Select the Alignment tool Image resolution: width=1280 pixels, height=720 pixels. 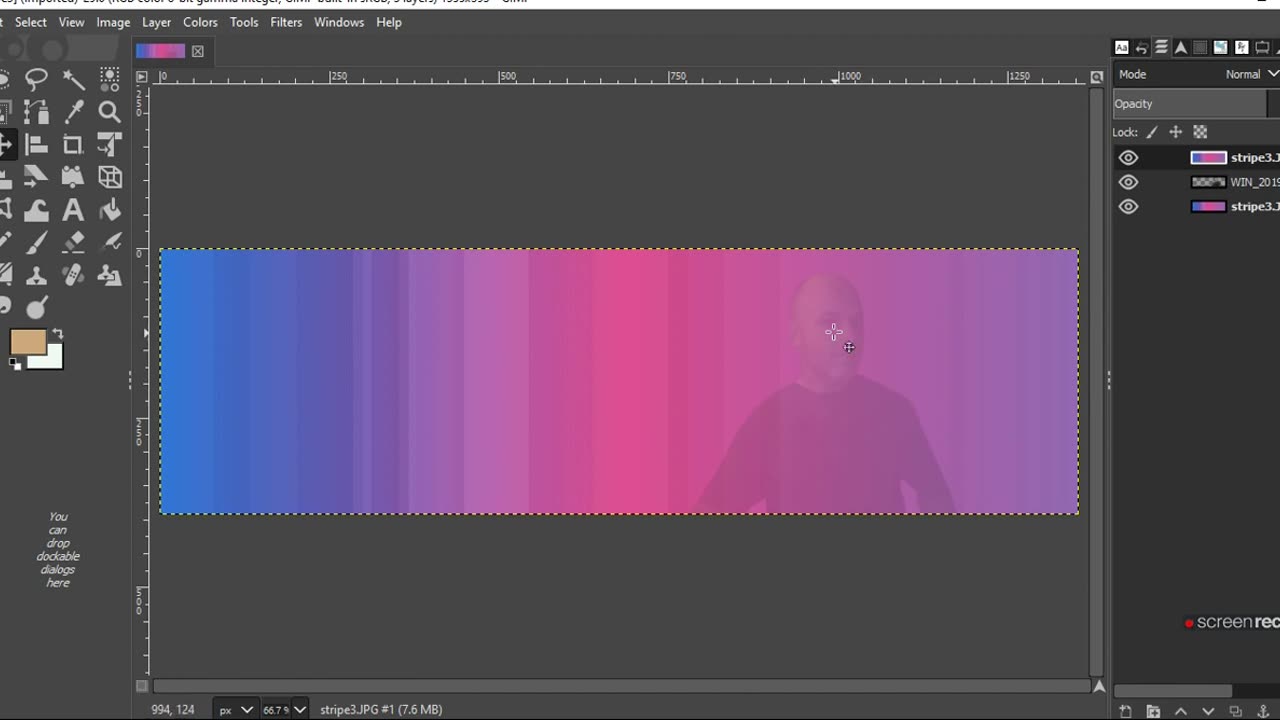37,145
